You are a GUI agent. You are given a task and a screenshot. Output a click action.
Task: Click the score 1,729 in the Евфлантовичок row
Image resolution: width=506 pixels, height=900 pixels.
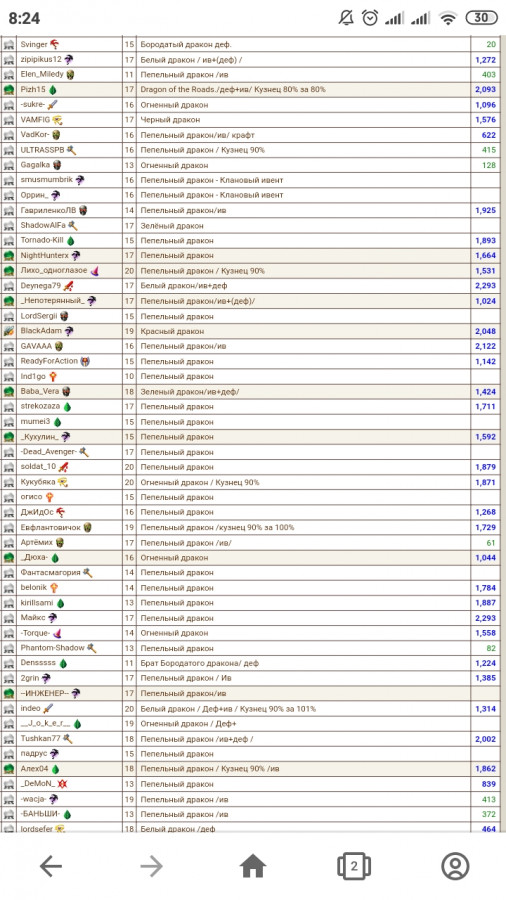[x=485, y=527]
